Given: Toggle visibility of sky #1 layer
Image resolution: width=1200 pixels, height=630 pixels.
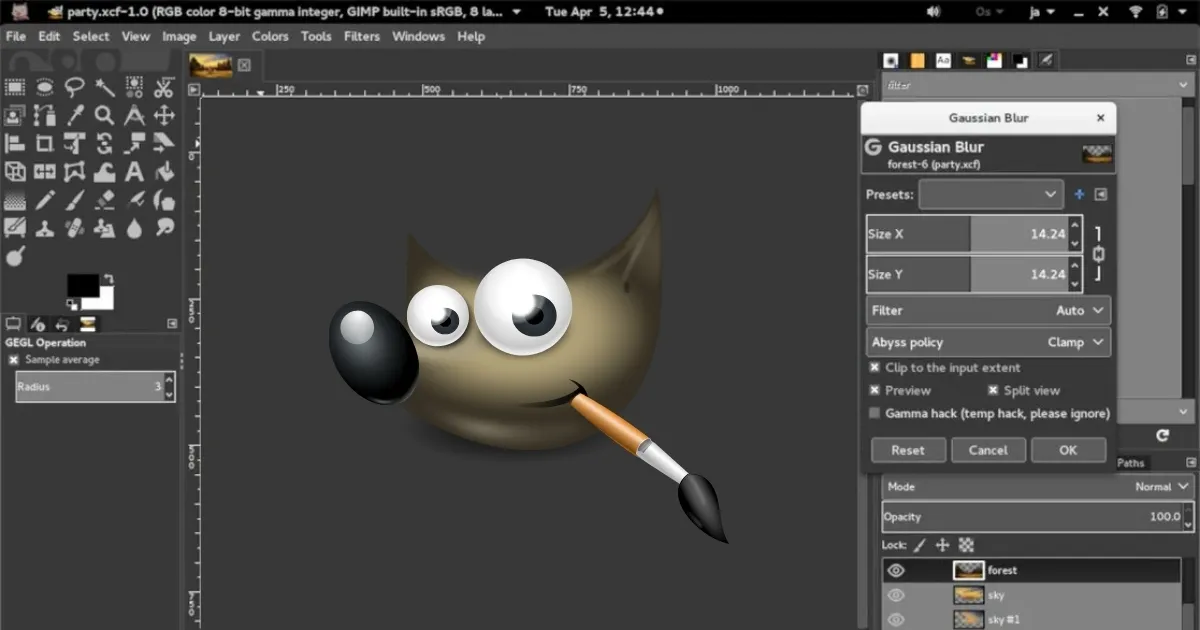Looking at the screenshot, I should pyautogui.click(x=896, y=619).
